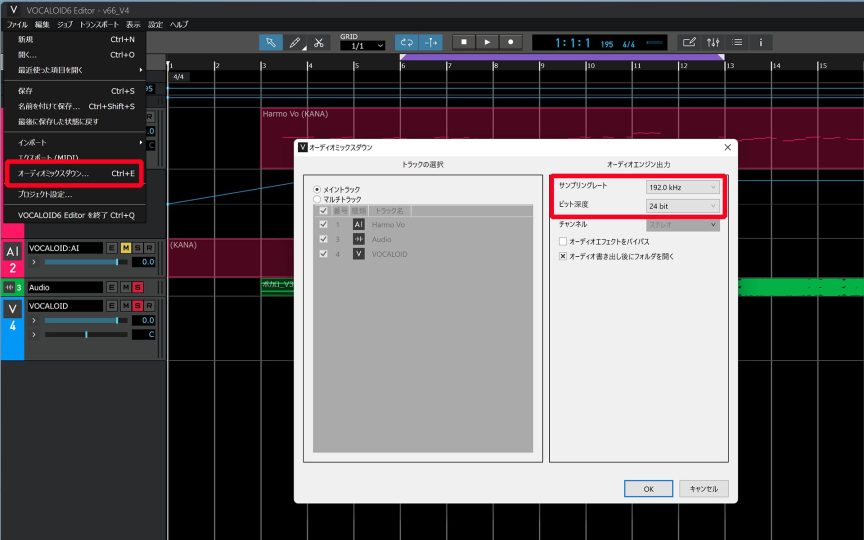Toggle auto-scroll follow playhead button

(431, 42)
